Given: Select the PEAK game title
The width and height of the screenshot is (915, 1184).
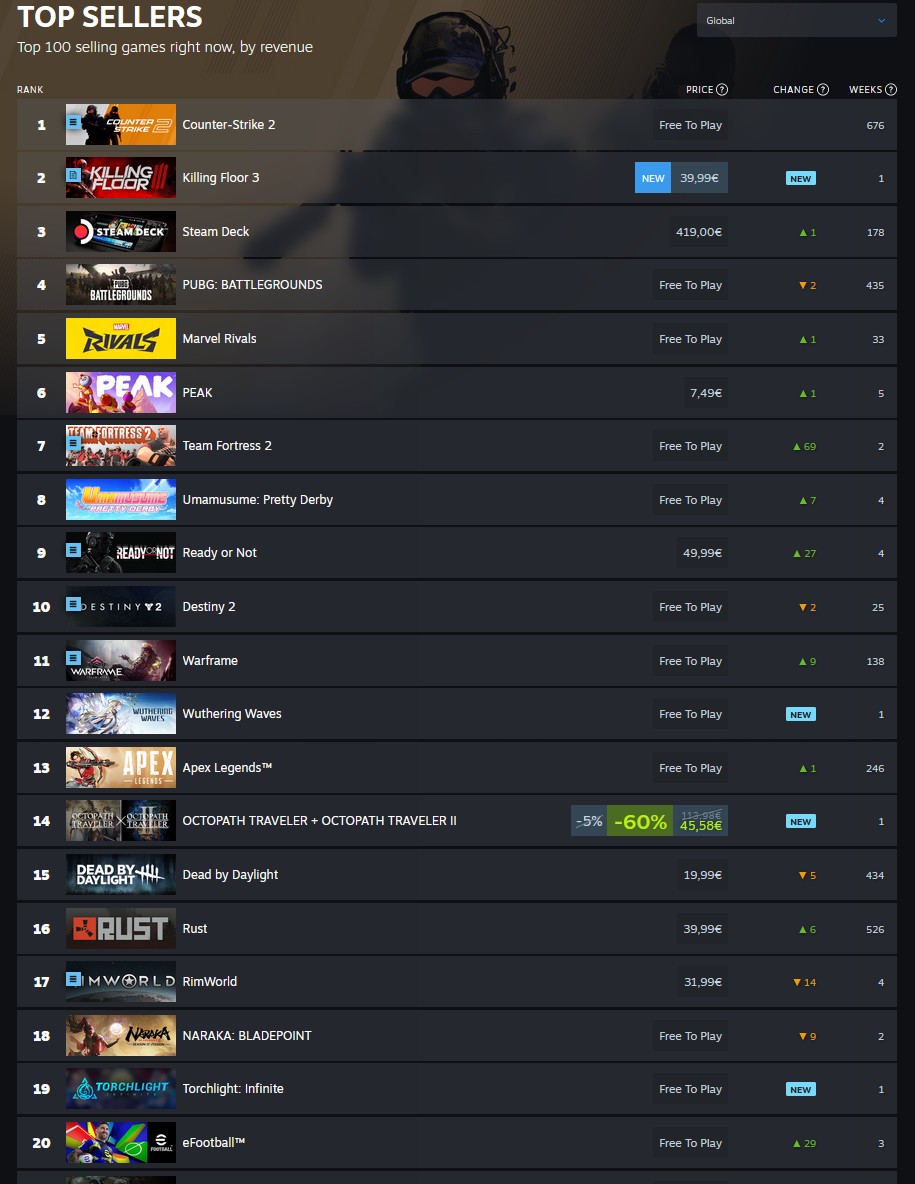Looking at the screenshot, I should [x=197, y=393].
